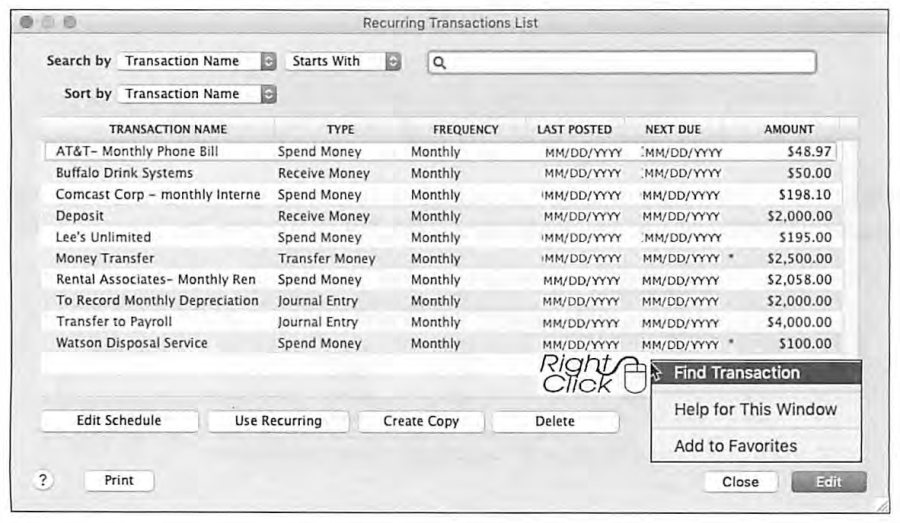This screenshot has height=523, width=900.
Task: Click the $2,058.00 amount cell
Action: point(800,280)
